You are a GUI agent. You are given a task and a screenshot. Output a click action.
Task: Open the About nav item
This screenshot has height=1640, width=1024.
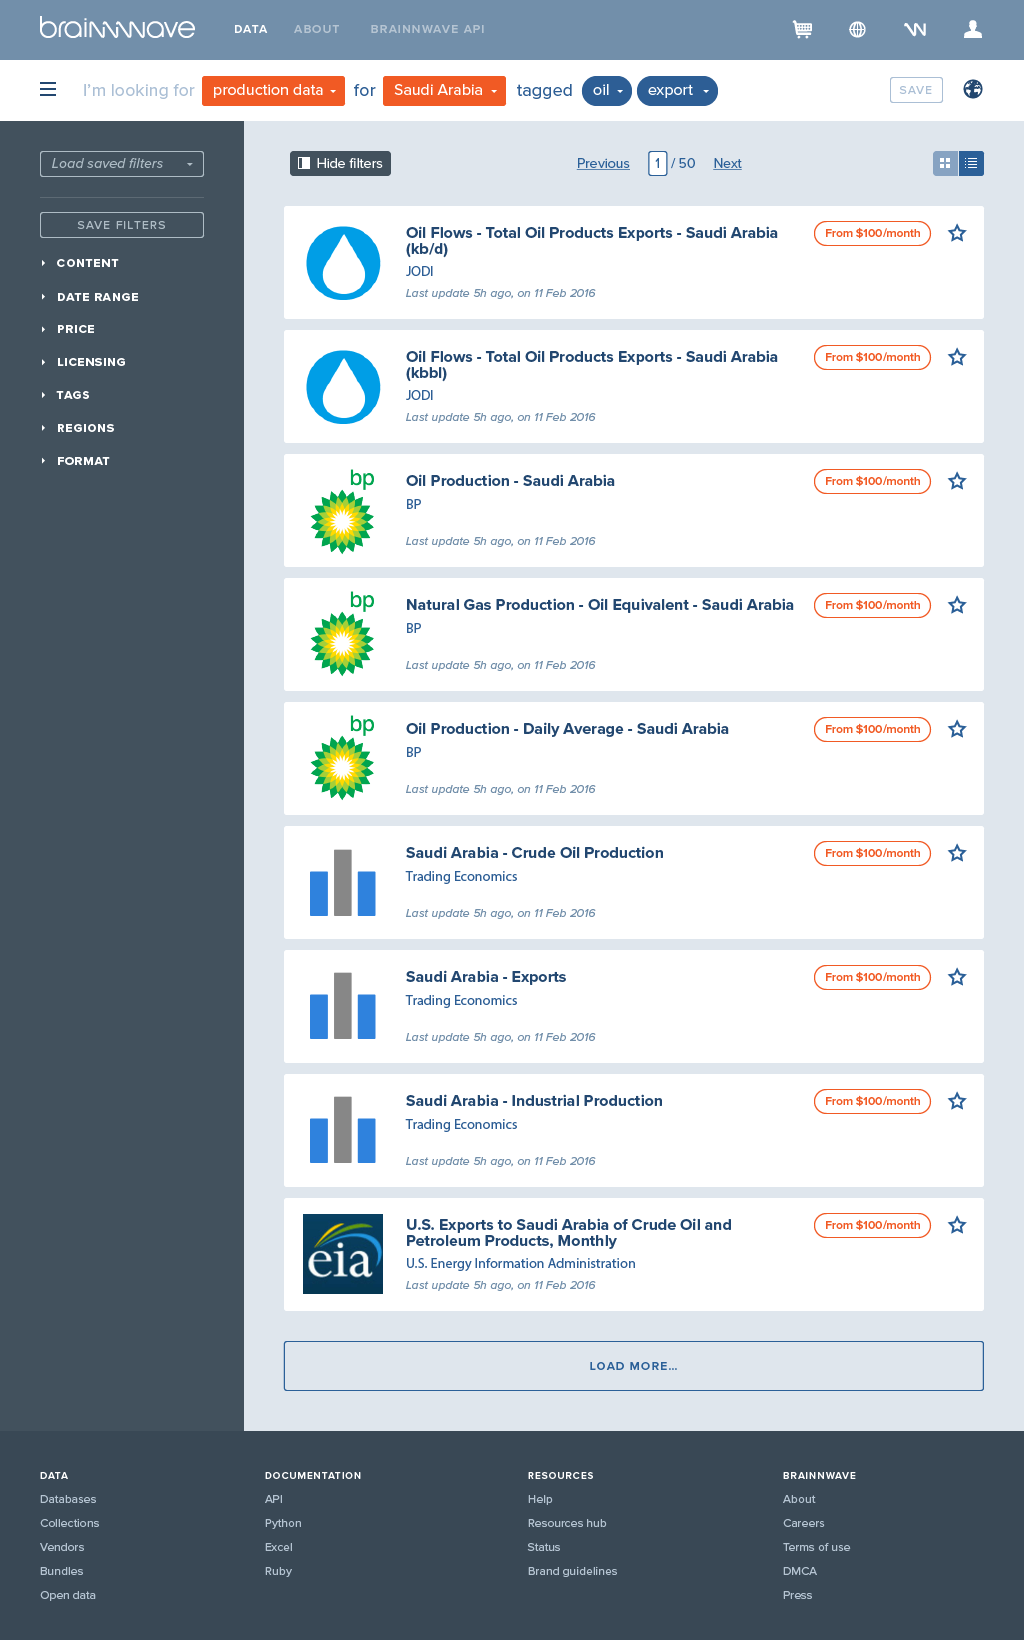coord(317,29)
